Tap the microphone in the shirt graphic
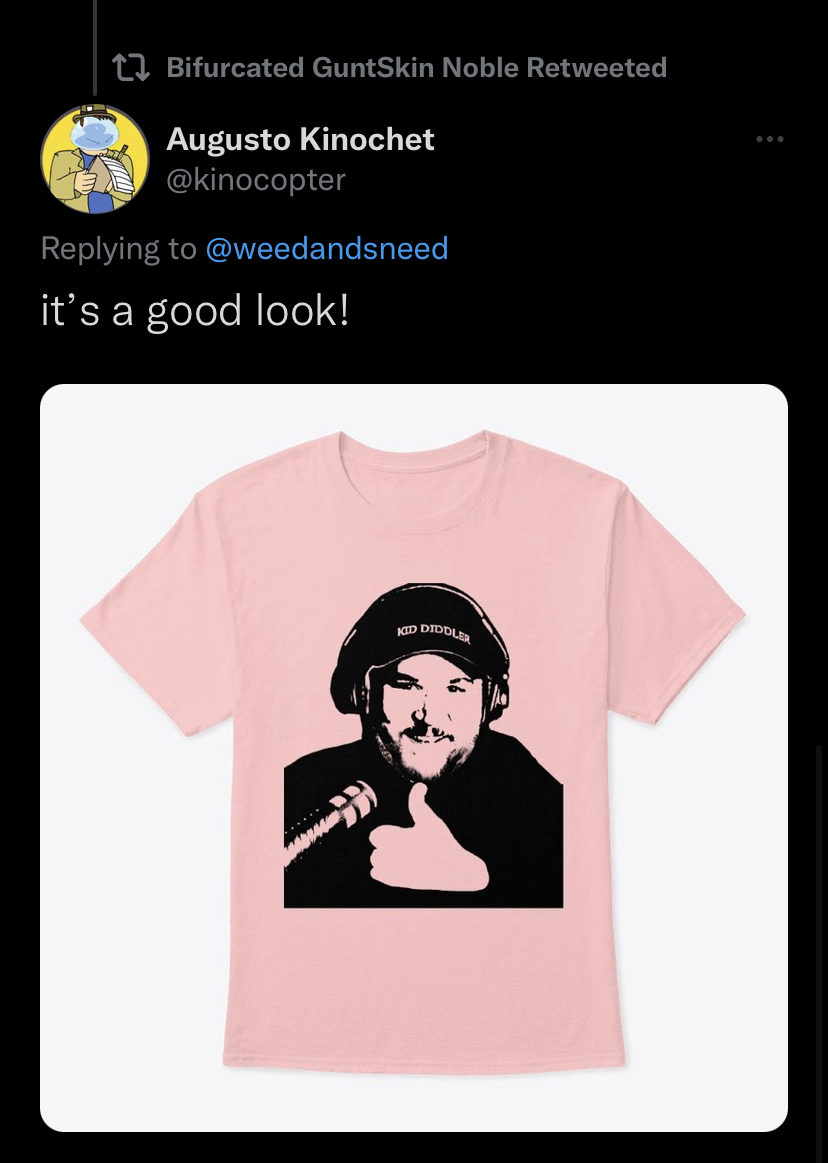 tap(329, 820)
